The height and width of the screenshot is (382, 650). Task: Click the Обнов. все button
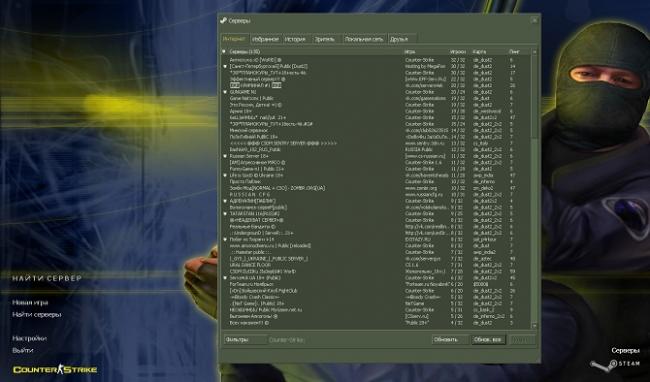pos(488,340)
